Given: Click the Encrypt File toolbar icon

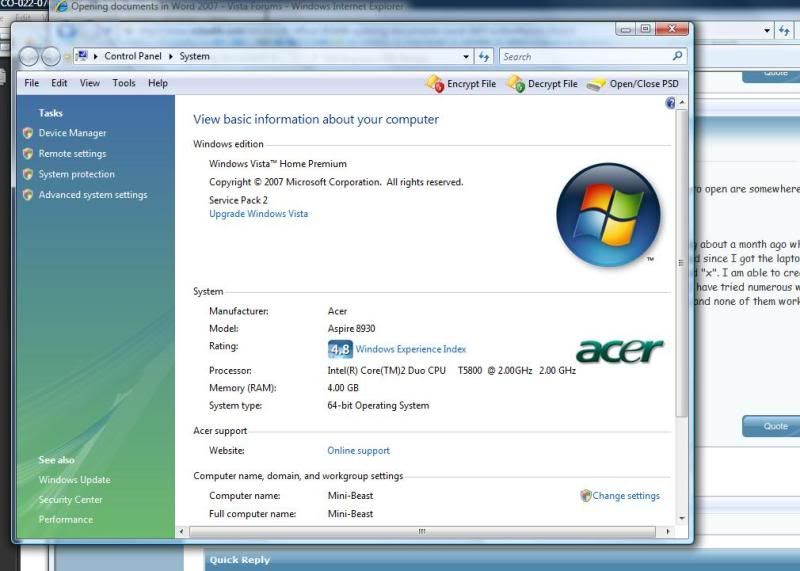Looking at the screenshot, I should pyautogui.click(x=435, y=84).
